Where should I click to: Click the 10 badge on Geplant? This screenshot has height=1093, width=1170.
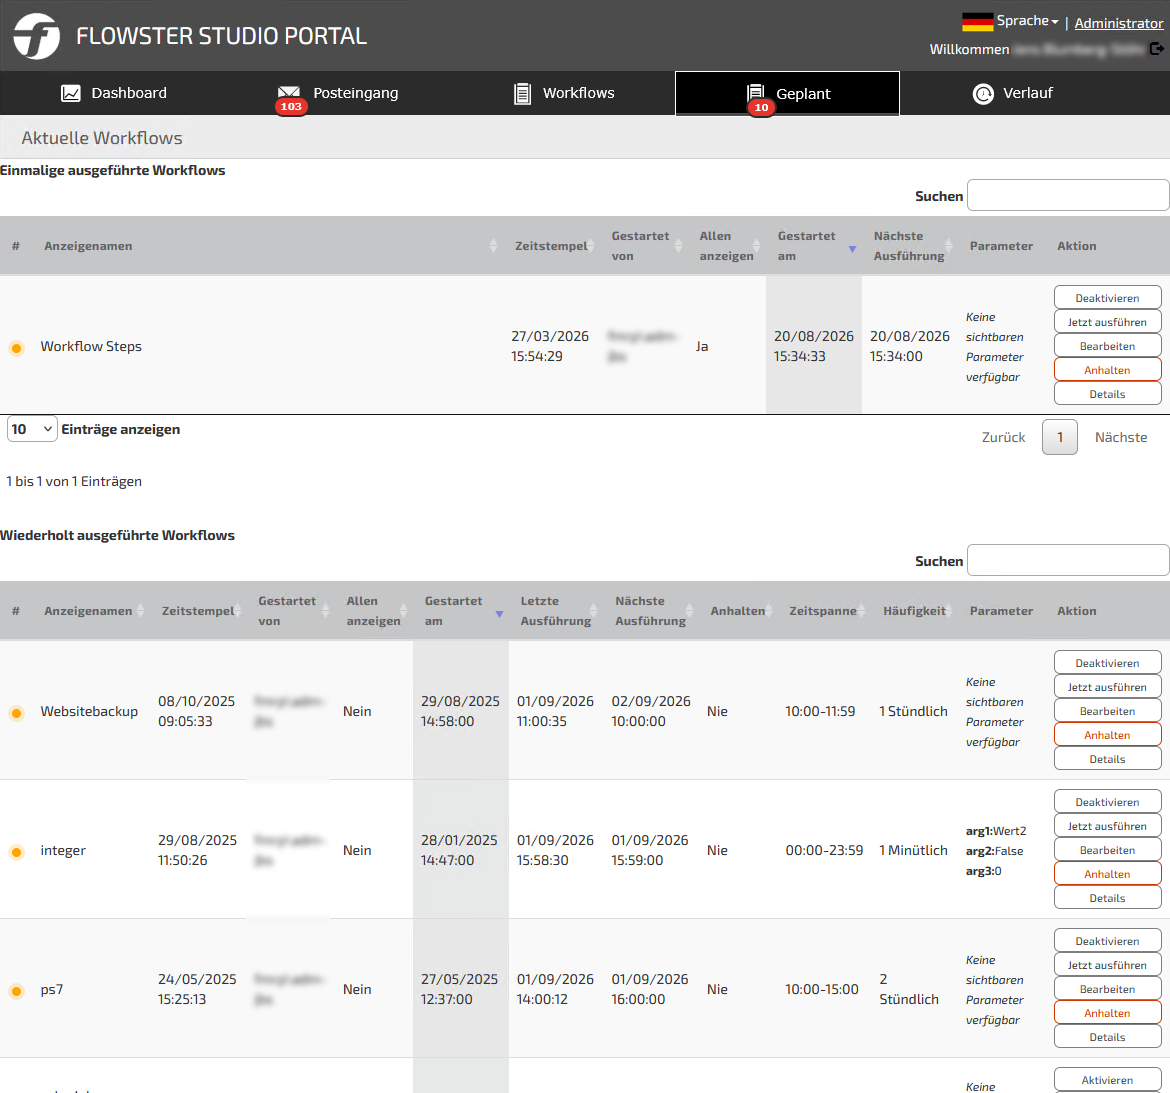pos(761,107)
